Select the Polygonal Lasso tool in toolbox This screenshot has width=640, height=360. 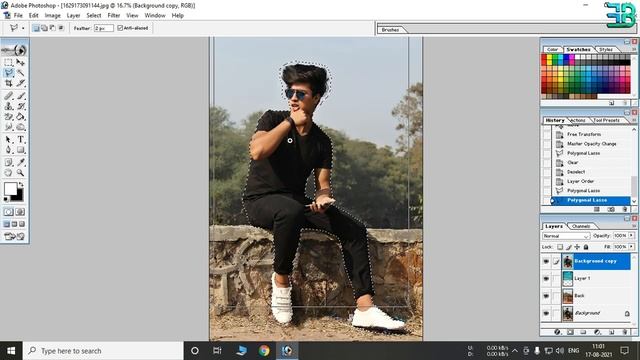(x=8, y=73)
